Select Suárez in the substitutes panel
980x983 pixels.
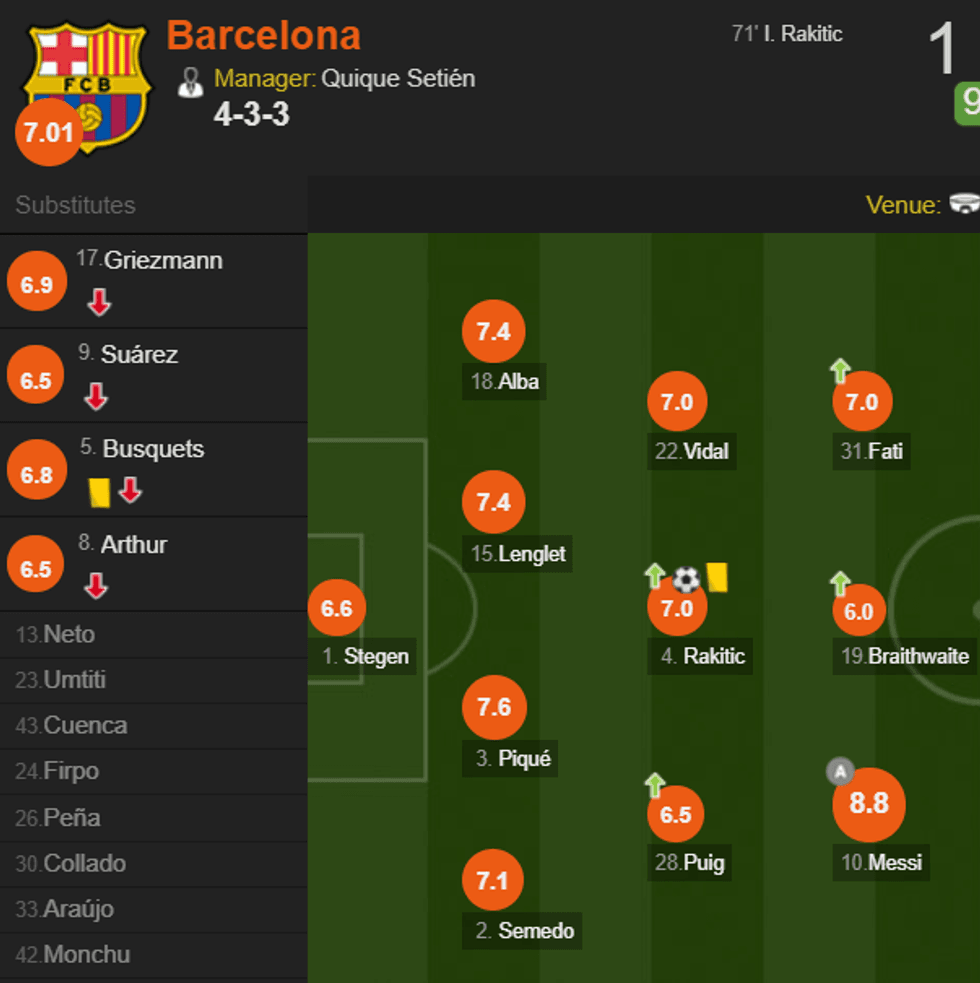point(139,354)
